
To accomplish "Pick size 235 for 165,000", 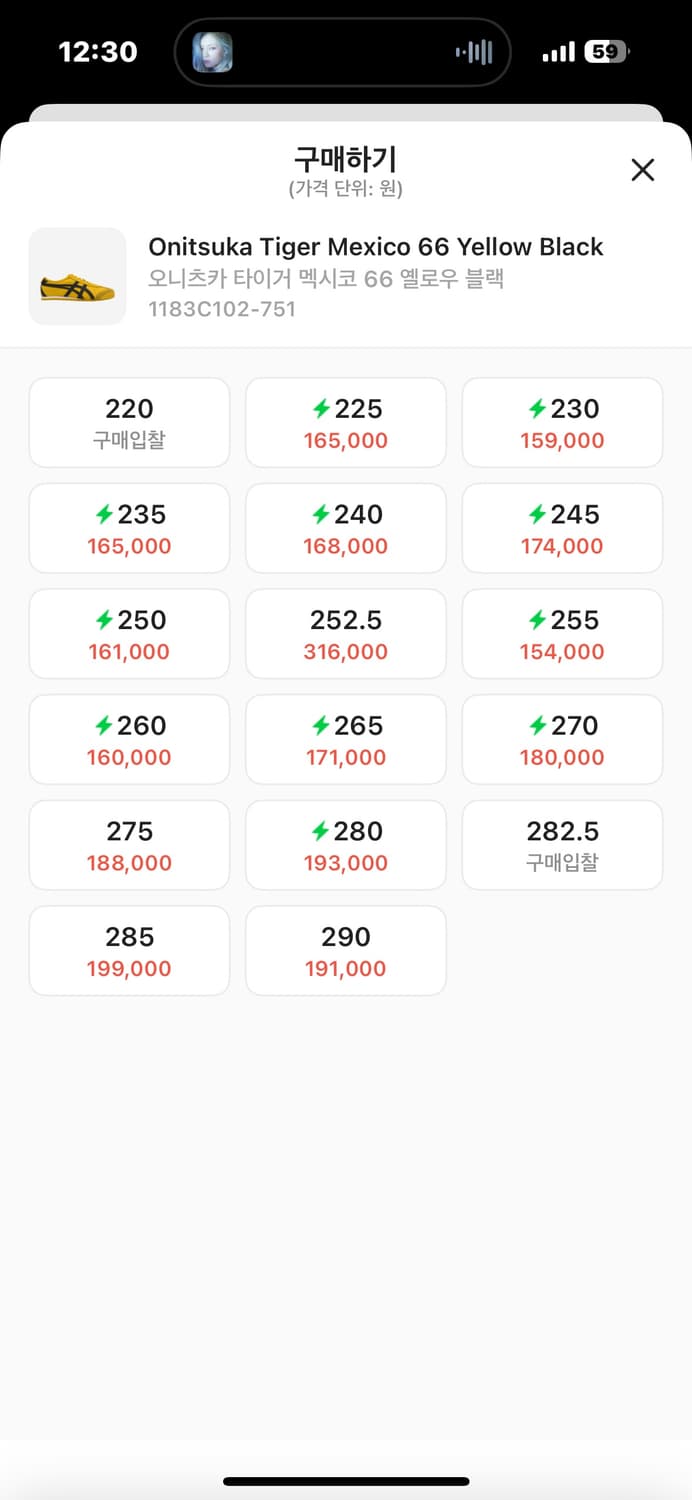I will coord(129,529).
